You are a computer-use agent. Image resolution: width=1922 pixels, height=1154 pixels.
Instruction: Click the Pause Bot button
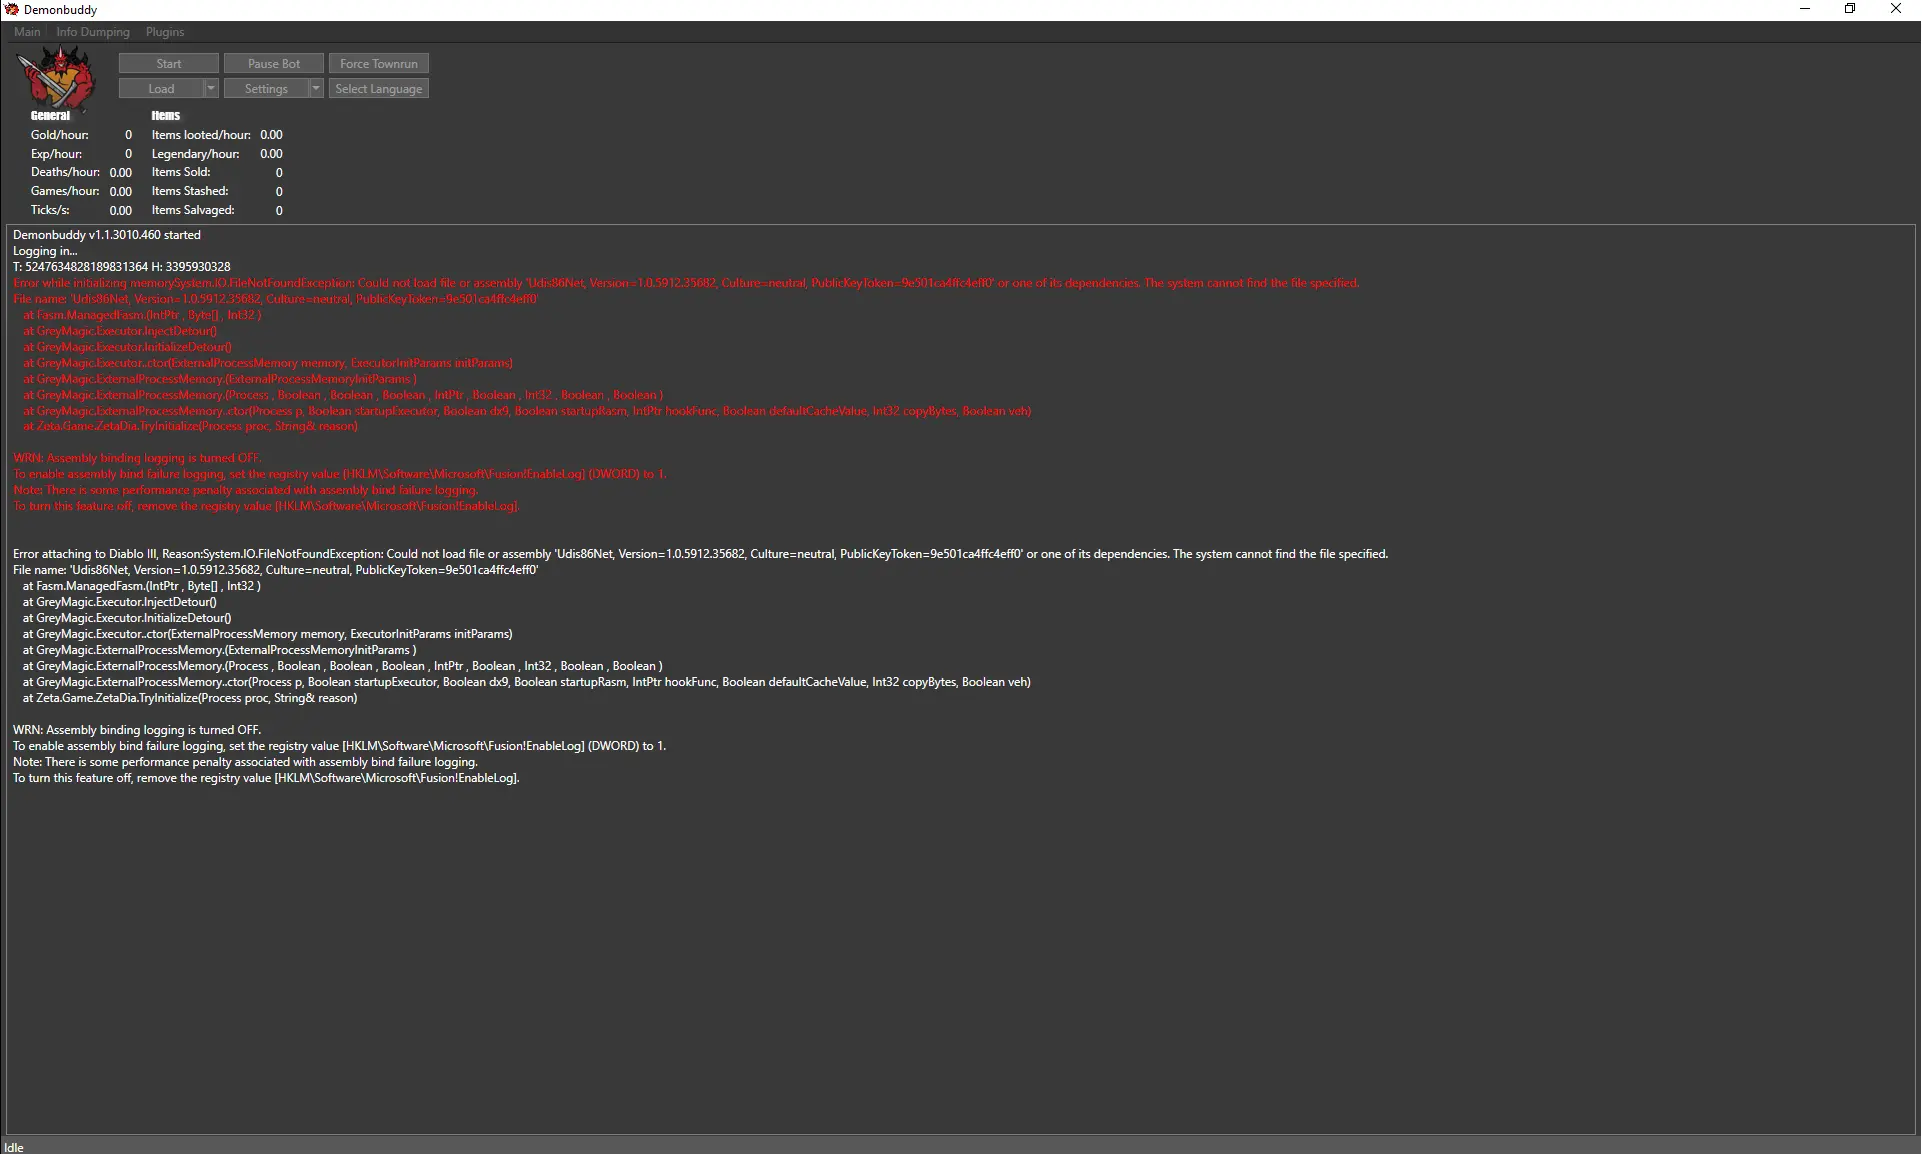point(274,63)
